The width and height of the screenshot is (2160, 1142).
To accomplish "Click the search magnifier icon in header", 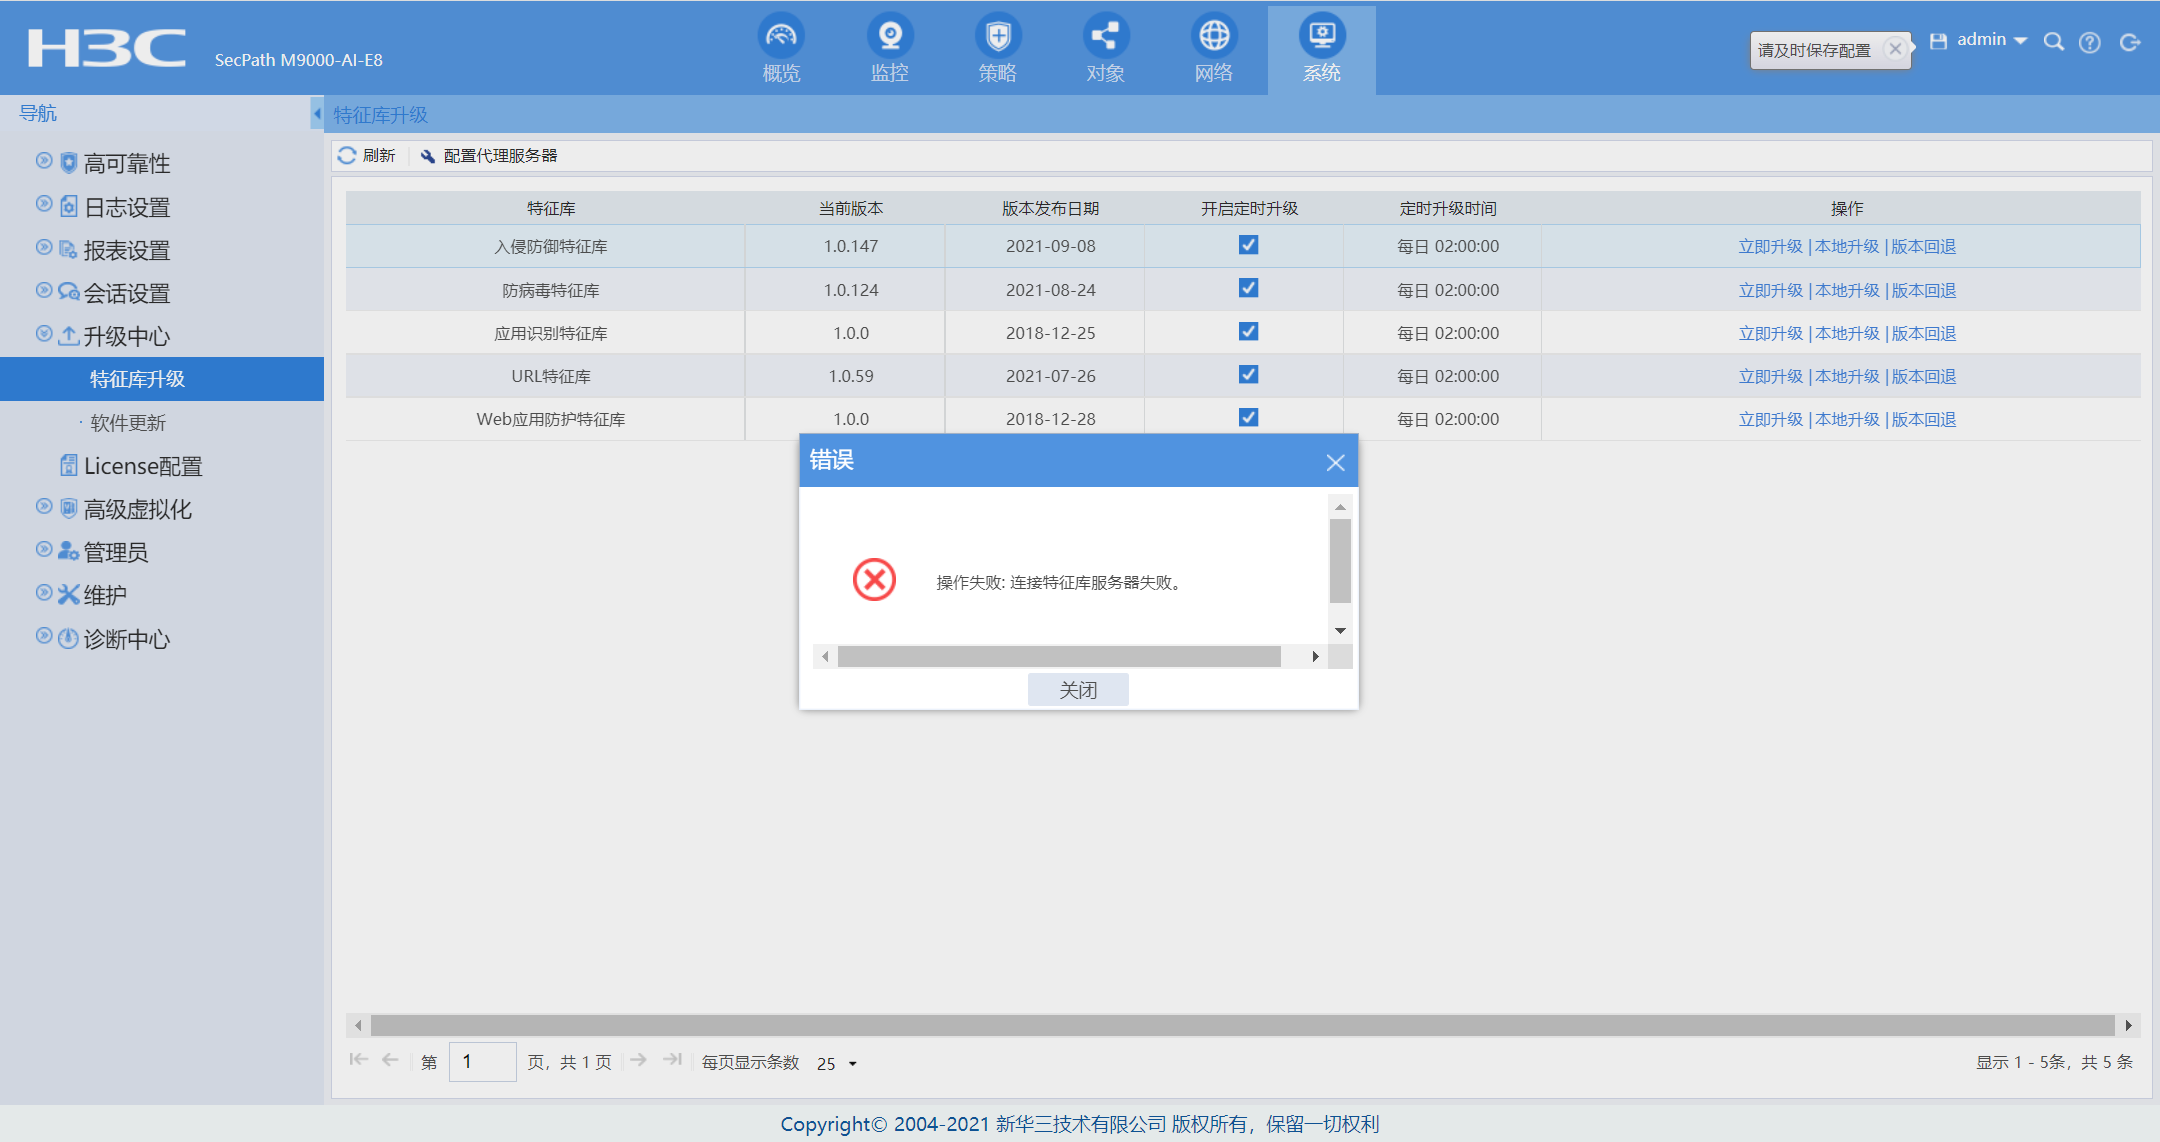I will pyautogui.click(x=2053, y=42).
